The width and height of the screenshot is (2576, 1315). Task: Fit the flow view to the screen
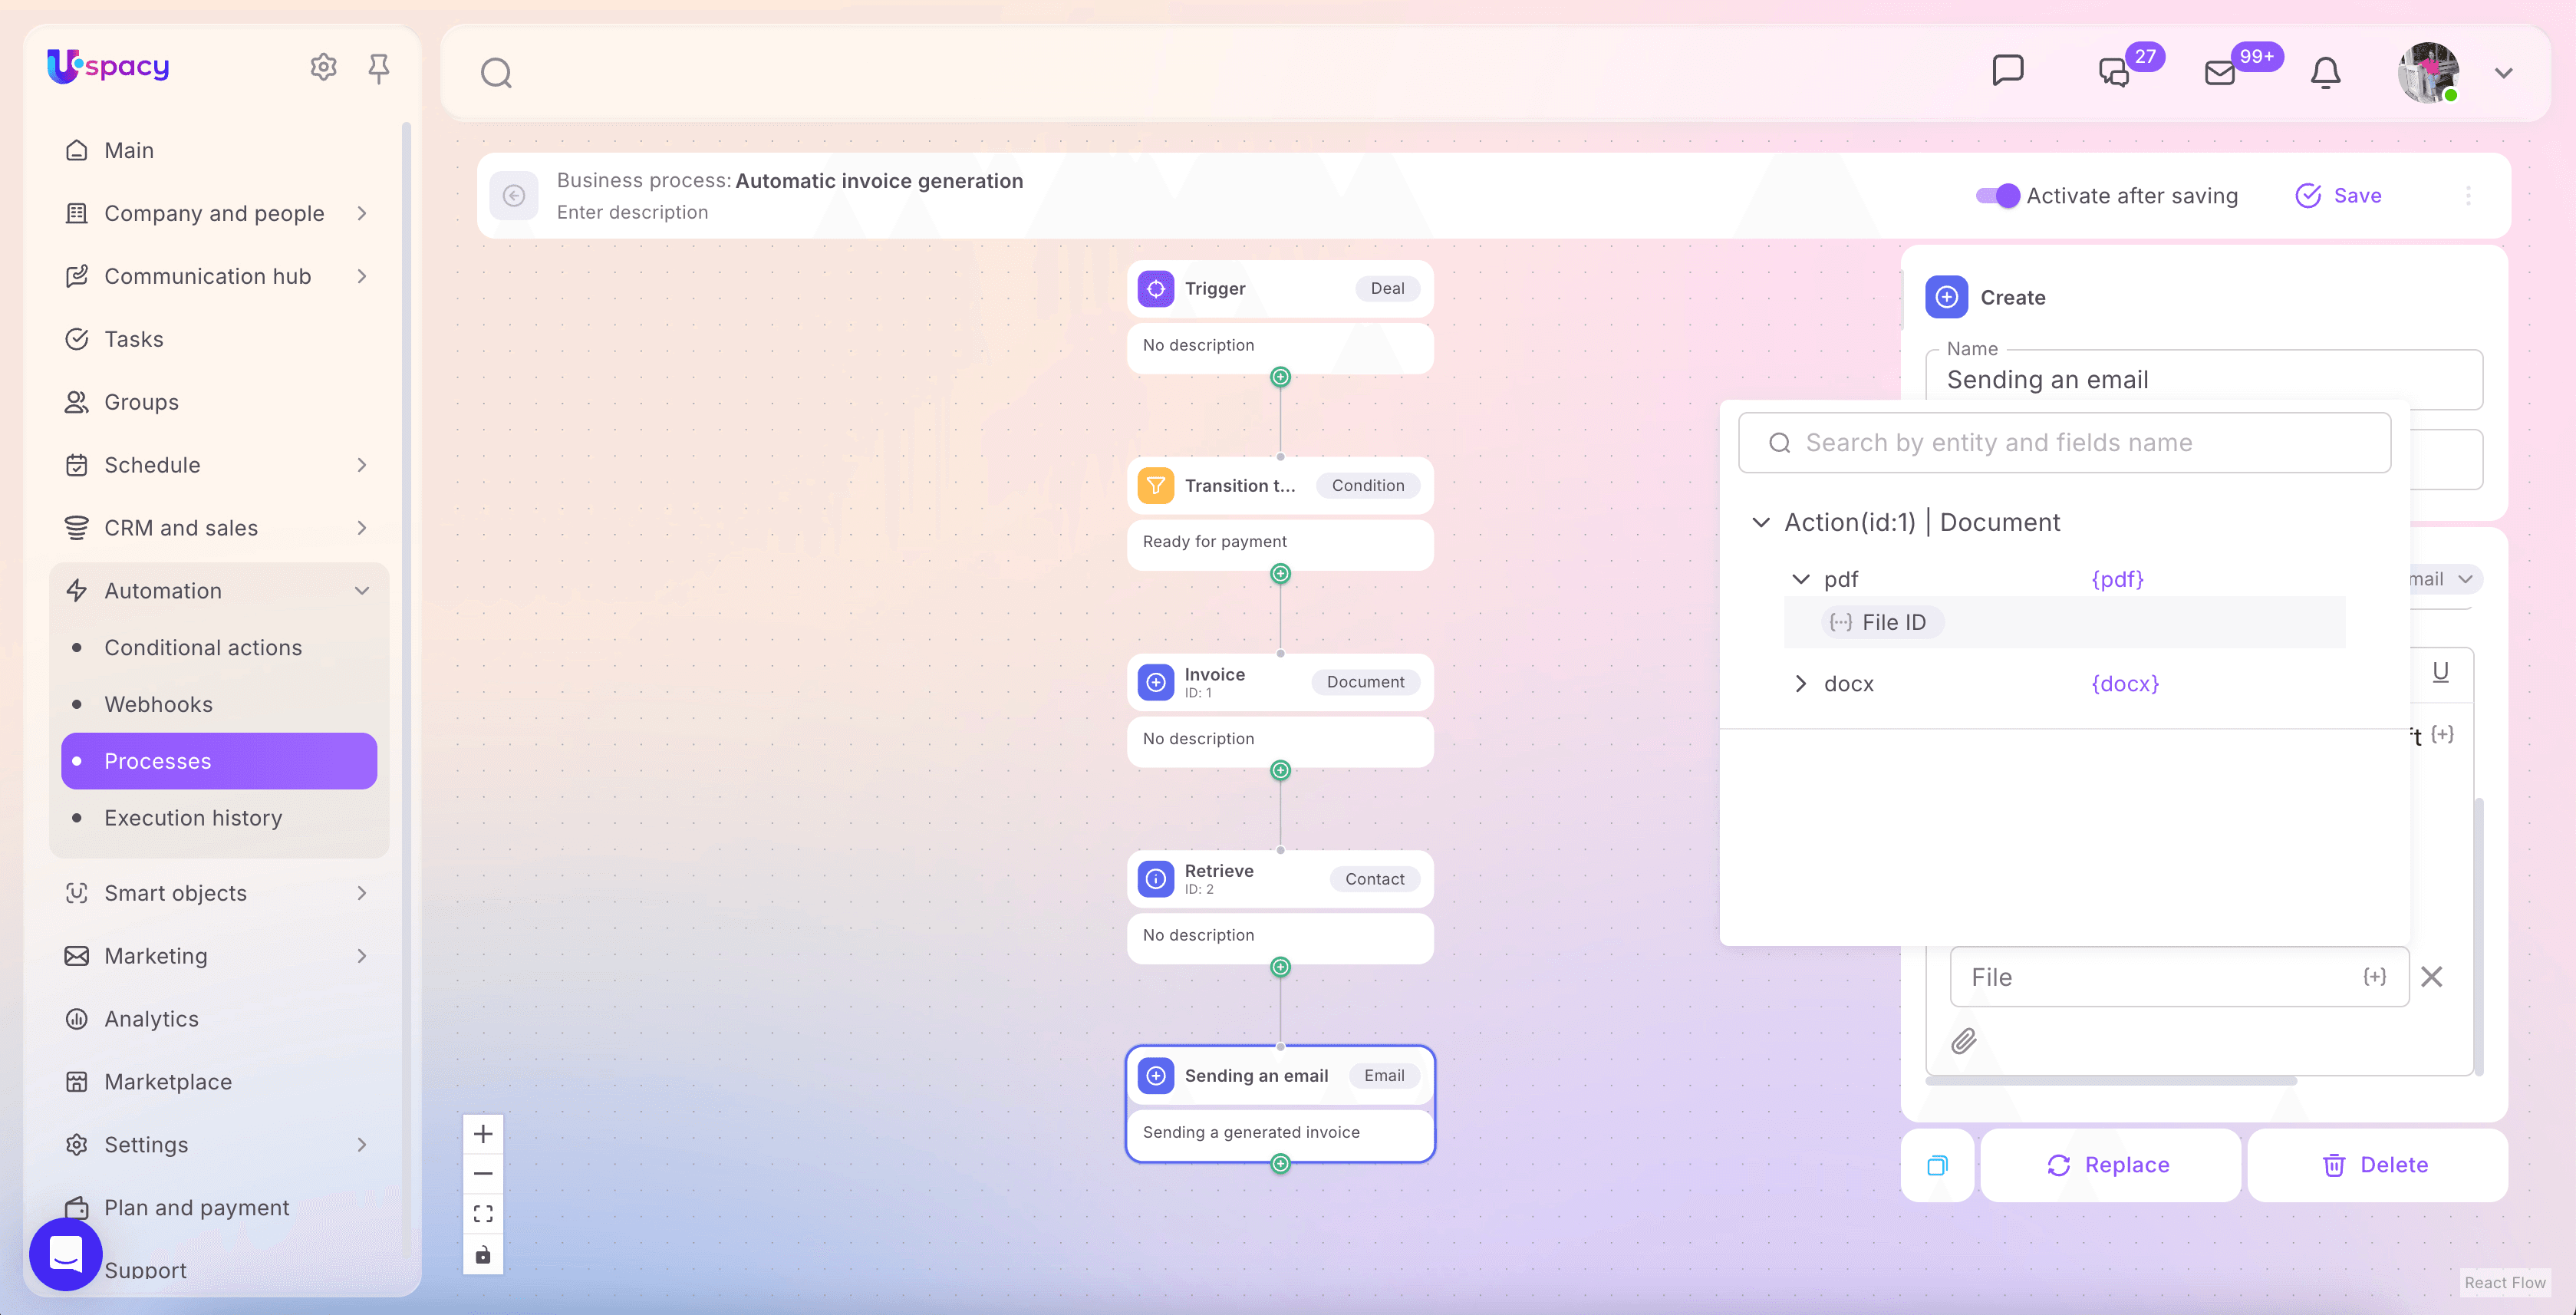point(483,1214)
